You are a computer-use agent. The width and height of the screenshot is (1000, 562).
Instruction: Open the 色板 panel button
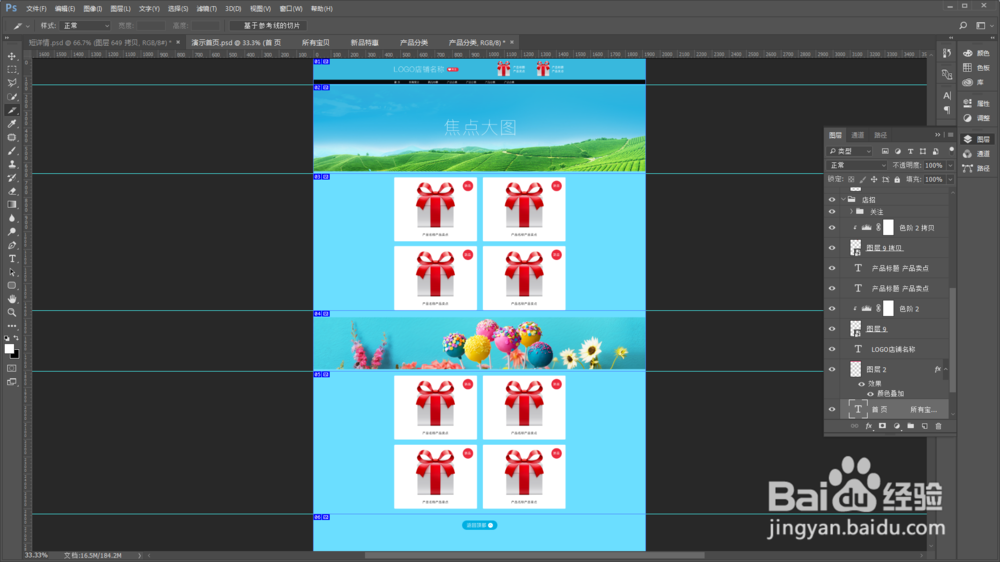click(976, 68)
